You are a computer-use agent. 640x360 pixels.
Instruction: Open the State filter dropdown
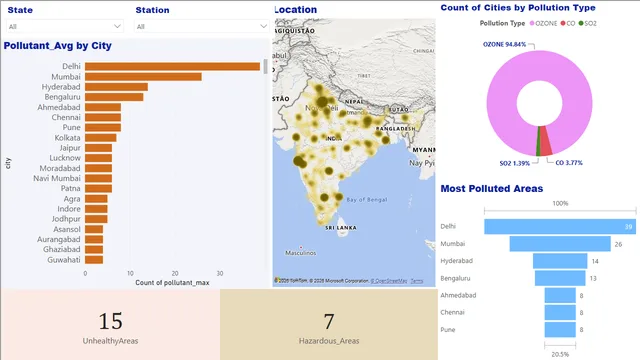pyautogui.click(x=64, y=26)
